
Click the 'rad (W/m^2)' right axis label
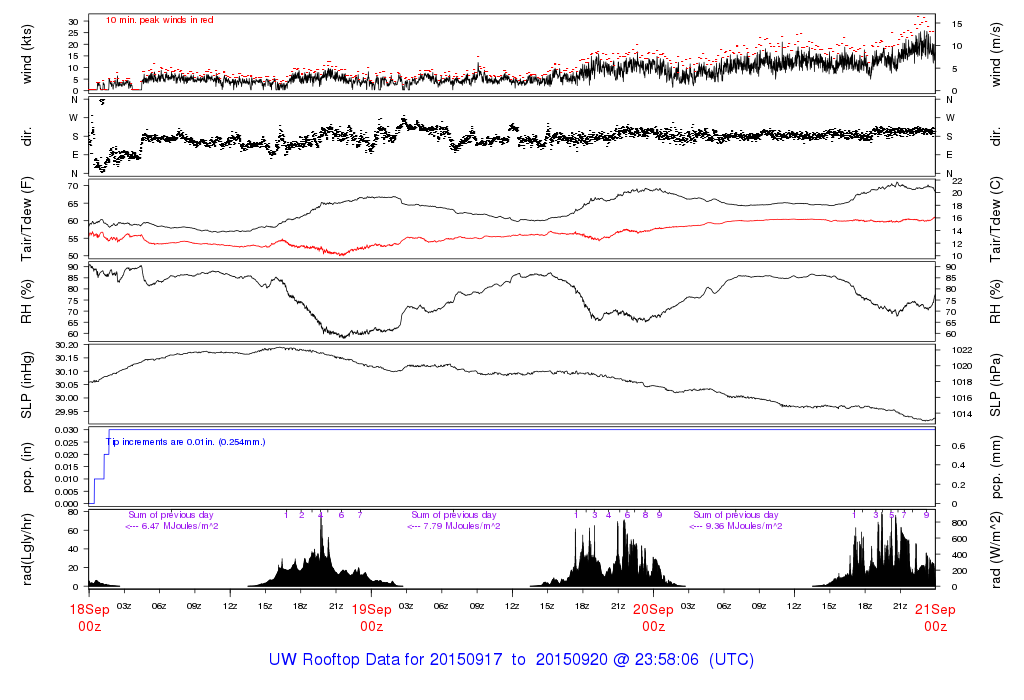(x=997, y=548)
